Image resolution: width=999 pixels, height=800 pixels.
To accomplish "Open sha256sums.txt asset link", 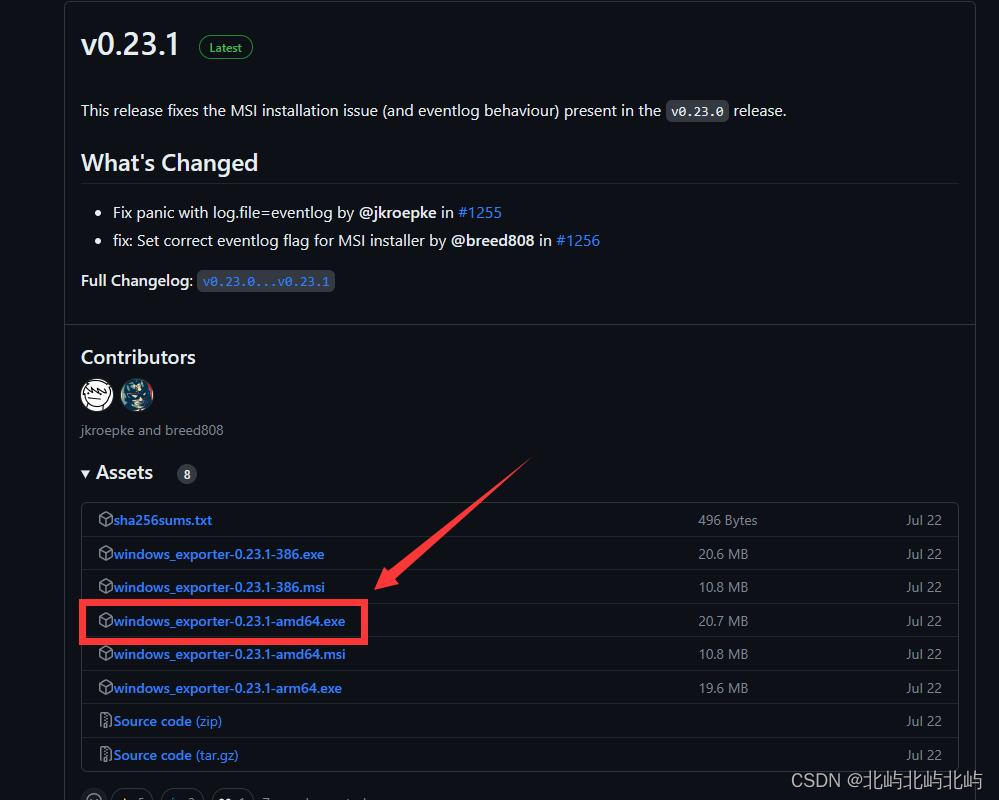I will (x=162, y=520).
